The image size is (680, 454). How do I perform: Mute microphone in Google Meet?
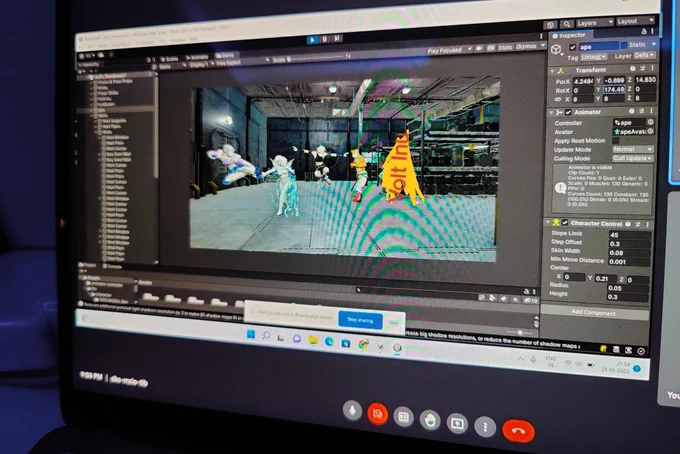pyautogui.click(x=352, y=410)
